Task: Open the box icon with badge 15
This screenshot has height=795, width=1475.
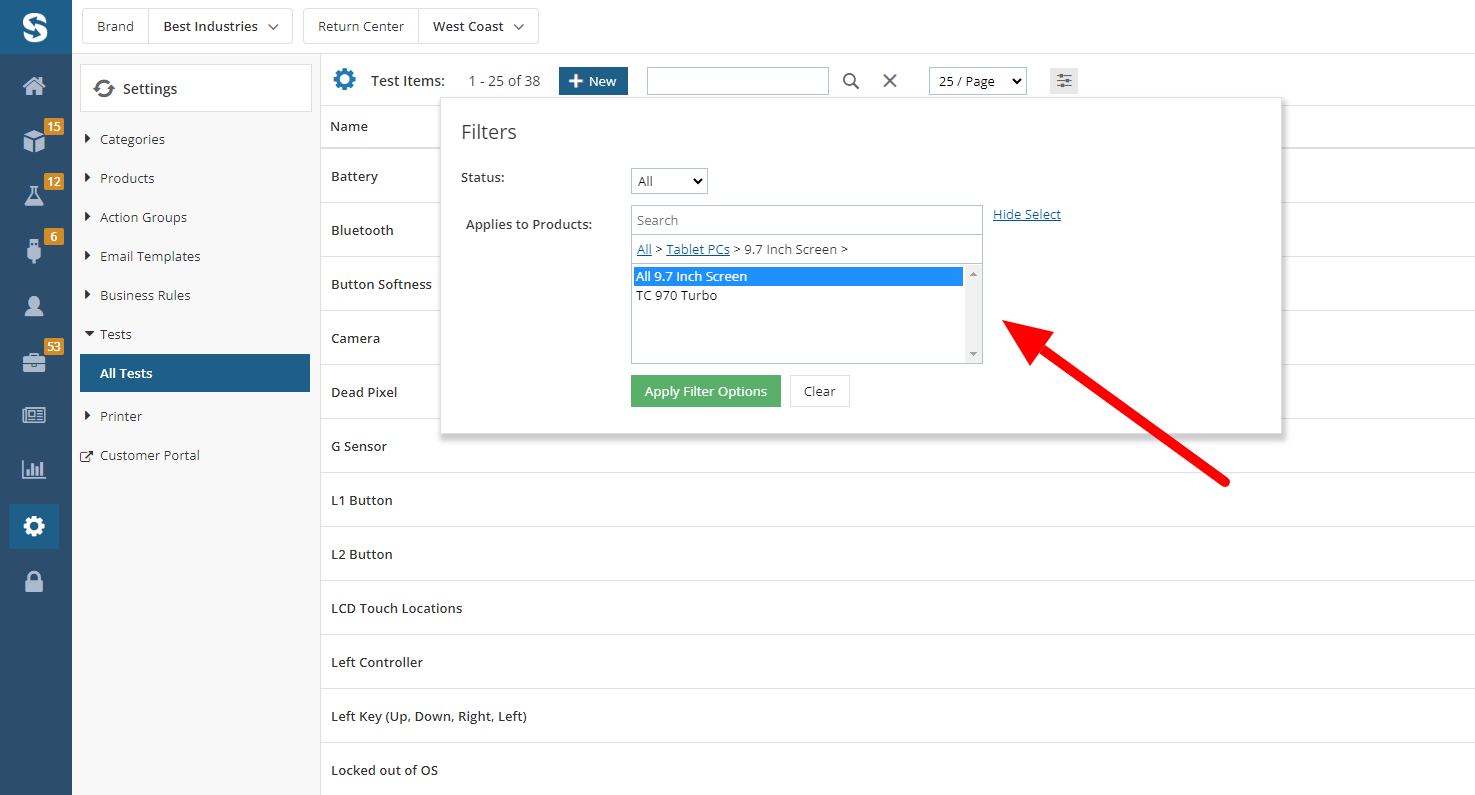Action: [34, 141]
